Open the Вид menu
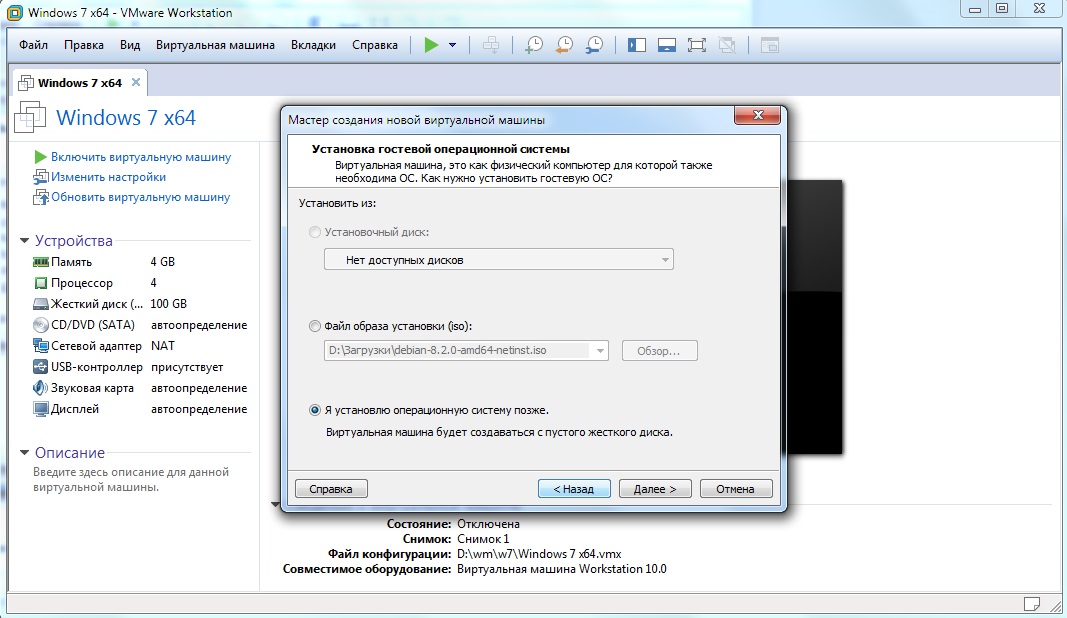The image size is (1067, 618). pyautogui.click(x=130, y=45)
